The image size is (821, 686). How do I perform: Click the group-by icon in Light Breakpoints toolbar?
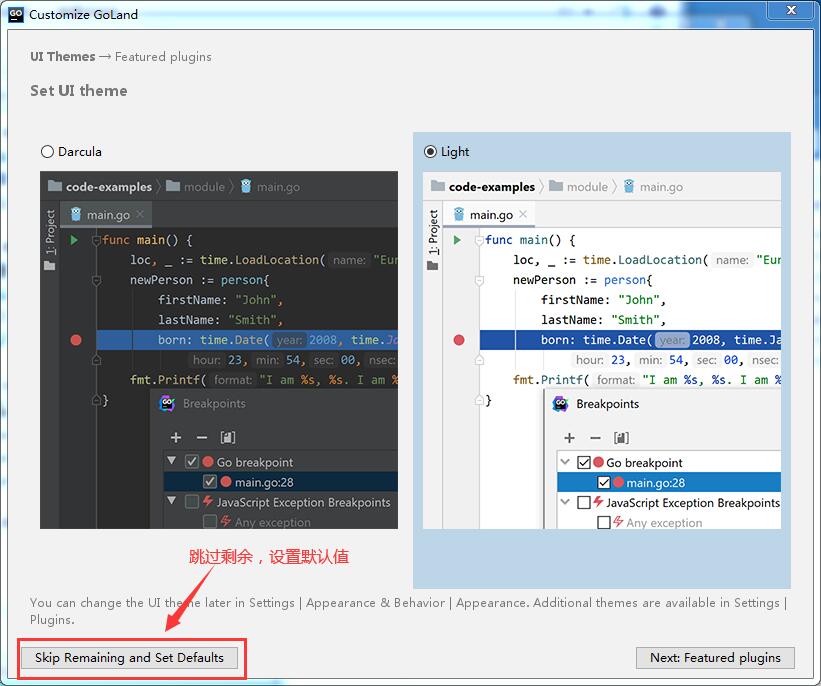pos(621,438)
